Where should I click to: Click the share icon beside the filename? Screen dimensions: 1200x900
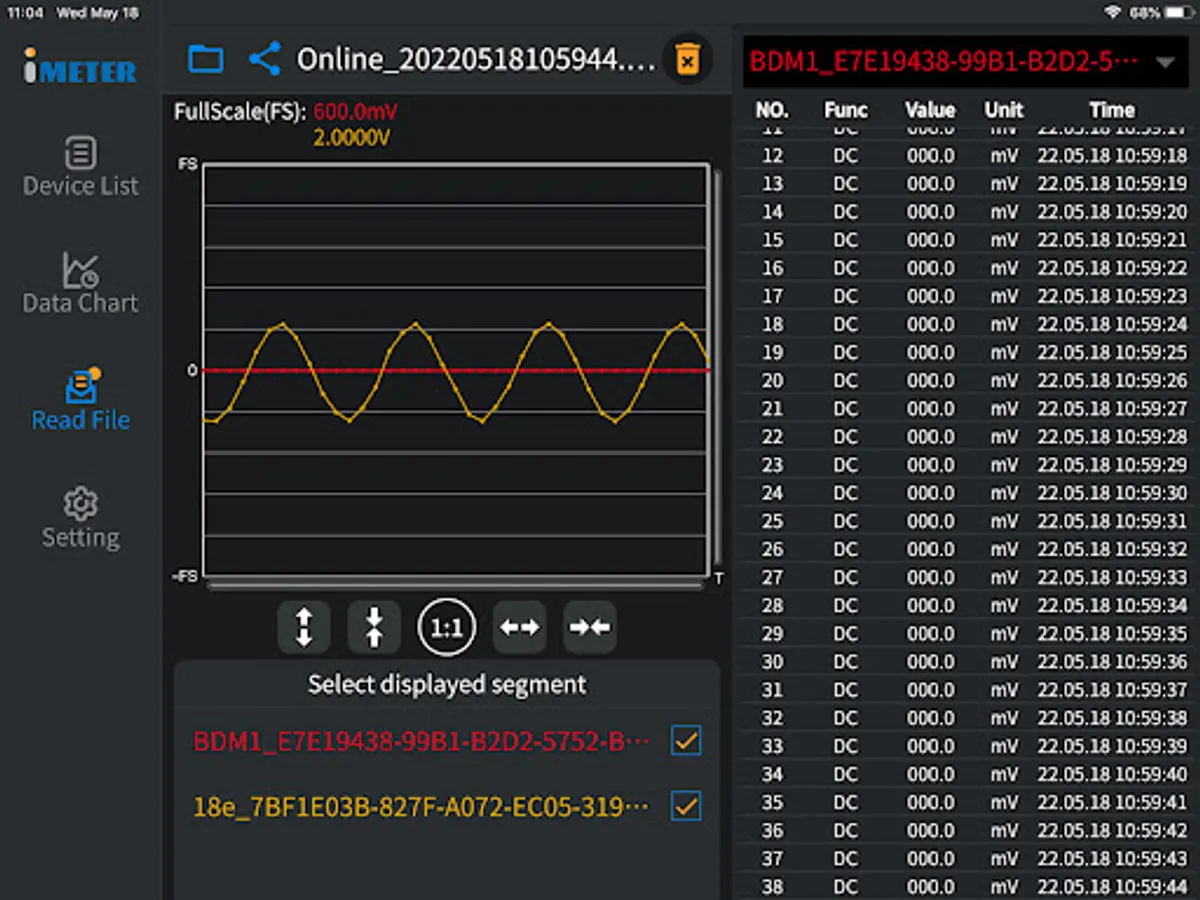(264, 59)
